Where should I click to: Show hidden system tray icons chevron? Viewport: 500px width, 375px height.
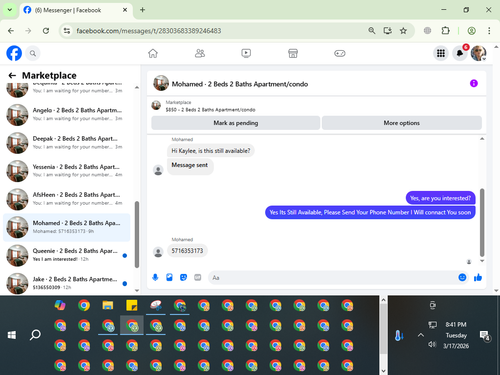[421, 335]
